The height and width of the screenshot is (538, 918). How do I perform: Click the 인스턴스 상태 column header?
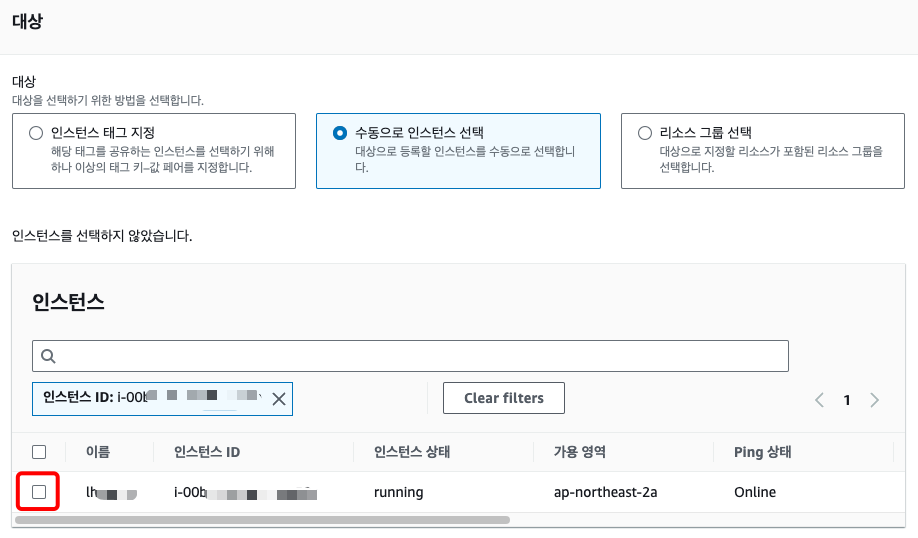411,452
